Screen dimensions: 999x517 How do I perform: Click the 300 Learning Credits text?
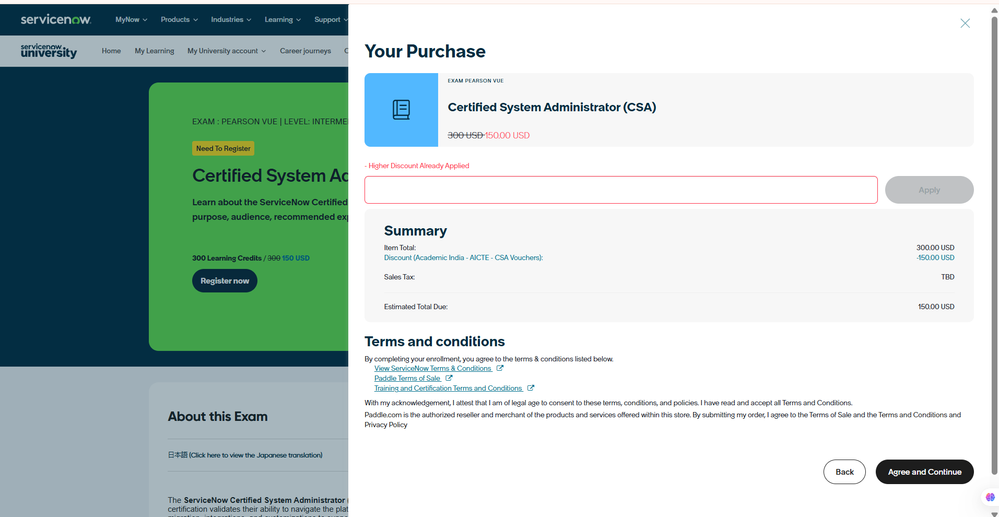coord(227,258)
